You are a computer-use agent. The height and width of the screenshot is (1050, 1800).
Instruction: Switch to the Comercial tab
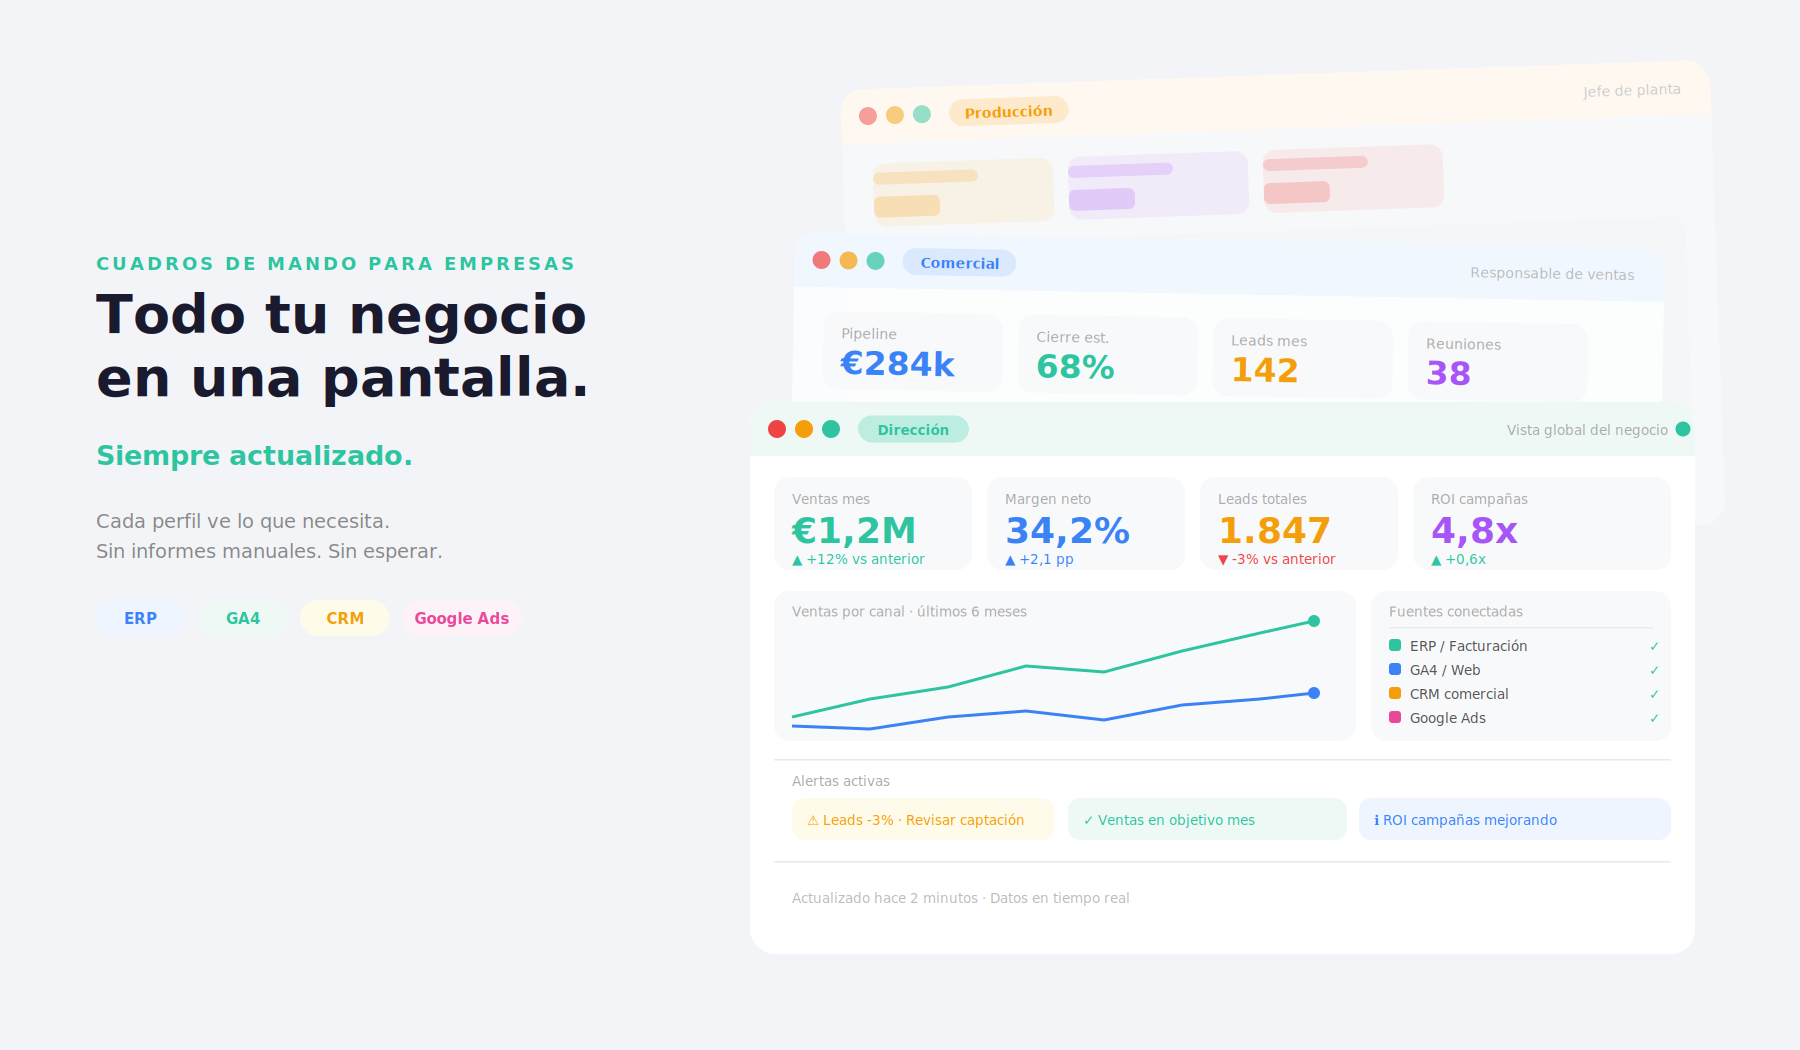point(959,263)
